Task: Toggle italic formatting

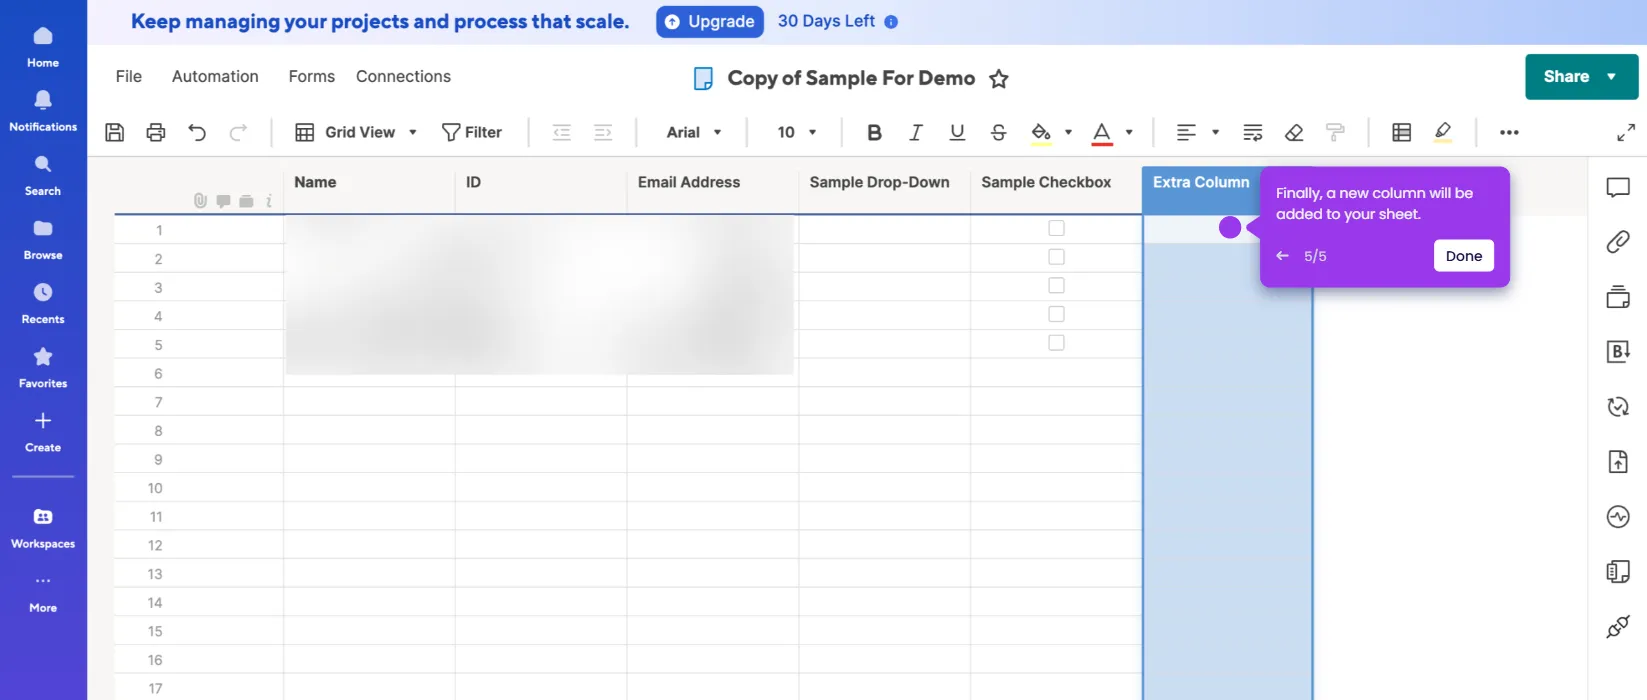Action: 915,132
